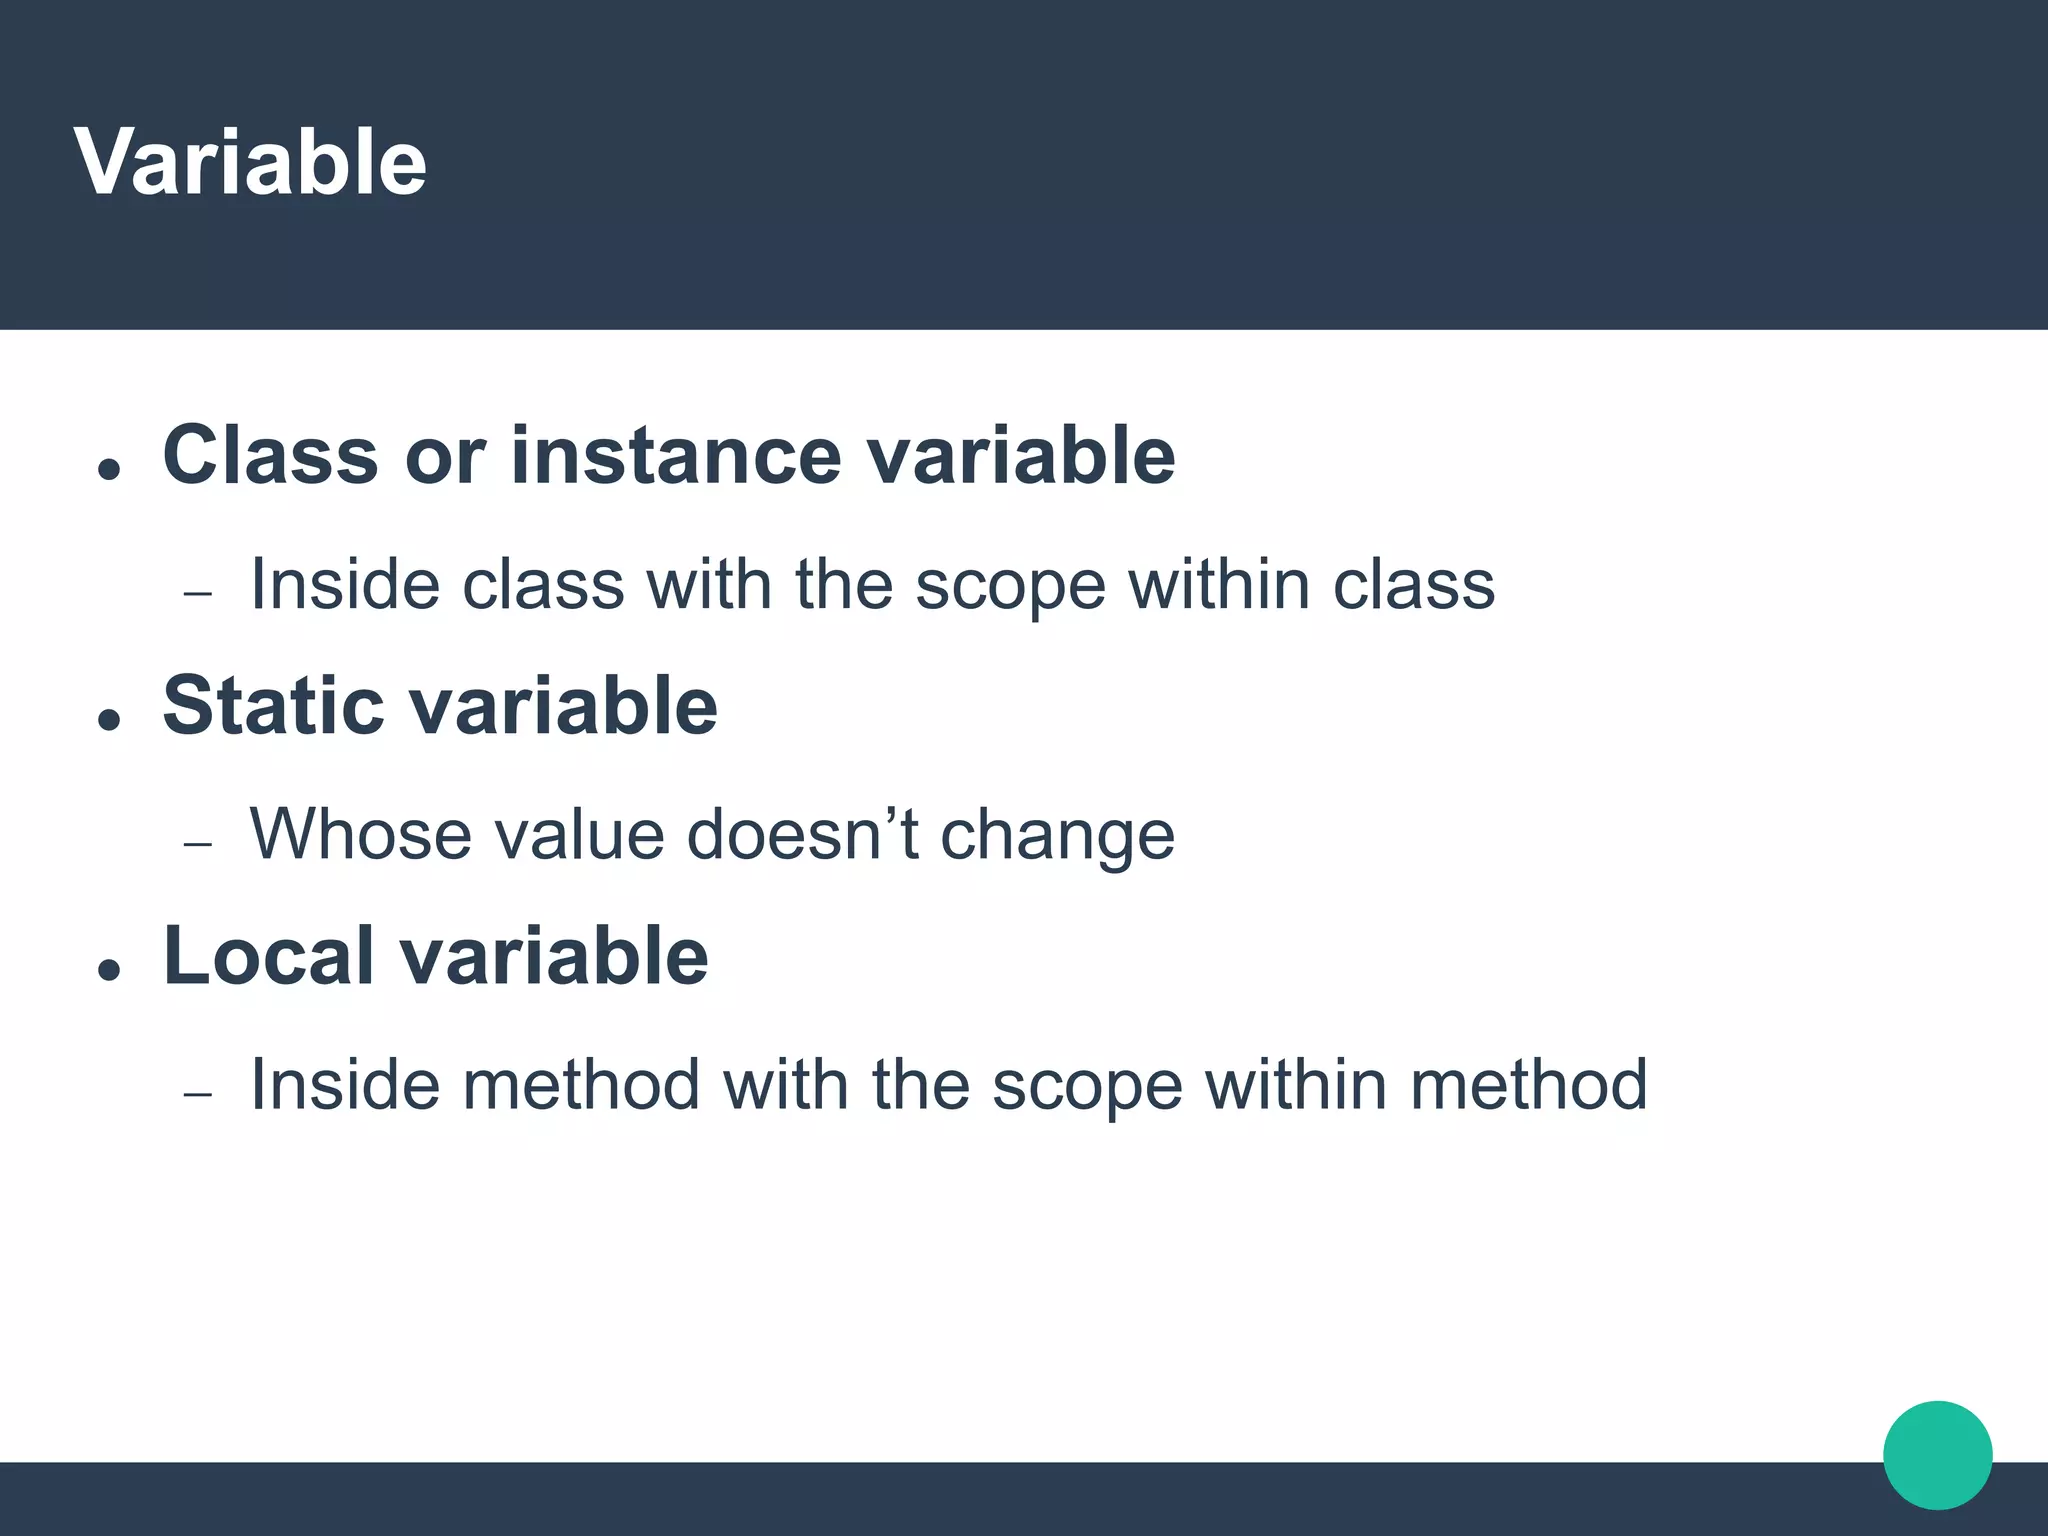The height and width of the screenshot is (1536, 2048).
Task: Click the final word 'method' in last line
Action: 1528,1085
